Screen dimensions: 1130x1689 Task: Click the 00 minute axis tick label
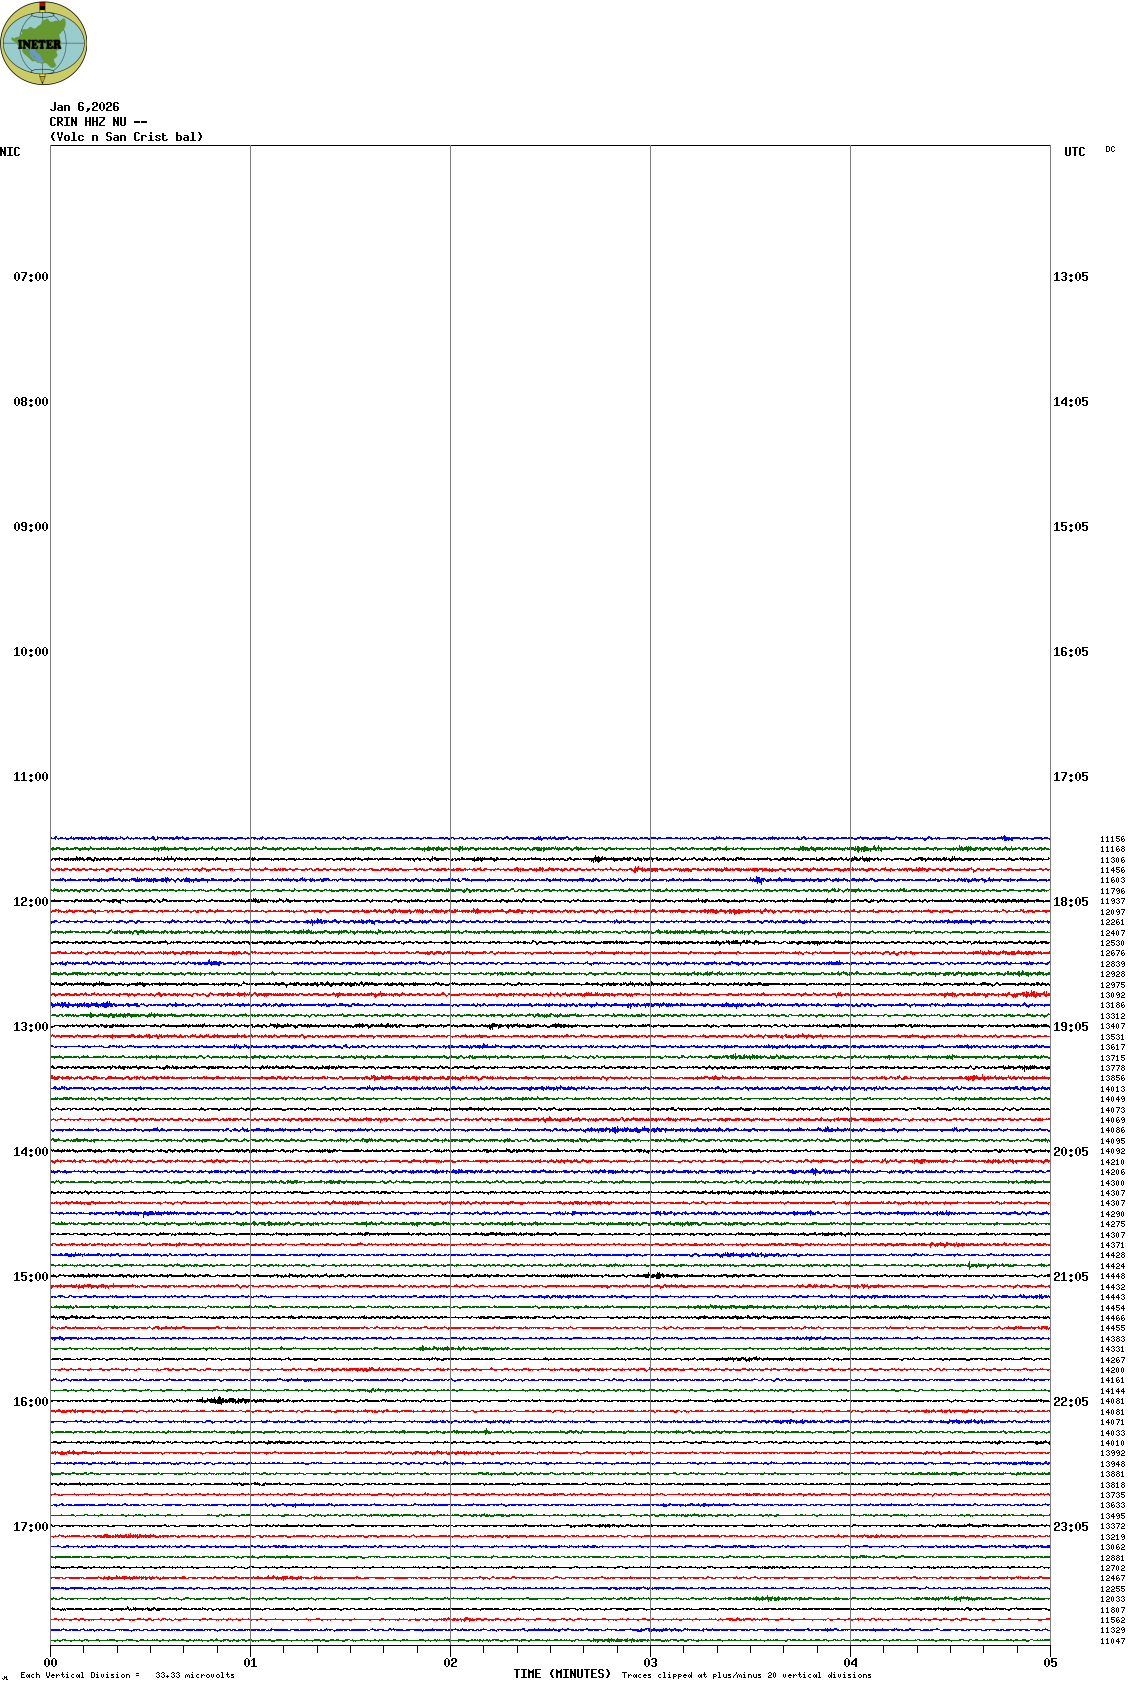pyautogui.click(x=50, y=1663)
